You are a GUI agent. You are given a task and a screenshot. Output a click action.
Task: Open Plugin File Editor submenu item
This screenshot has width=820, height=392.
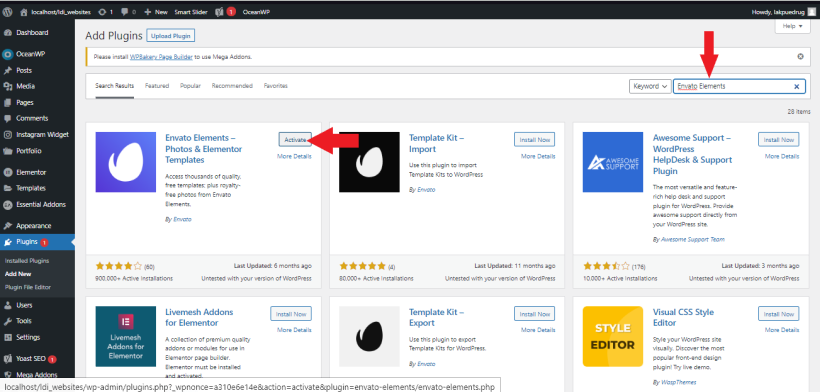click(x=28, y=287)
